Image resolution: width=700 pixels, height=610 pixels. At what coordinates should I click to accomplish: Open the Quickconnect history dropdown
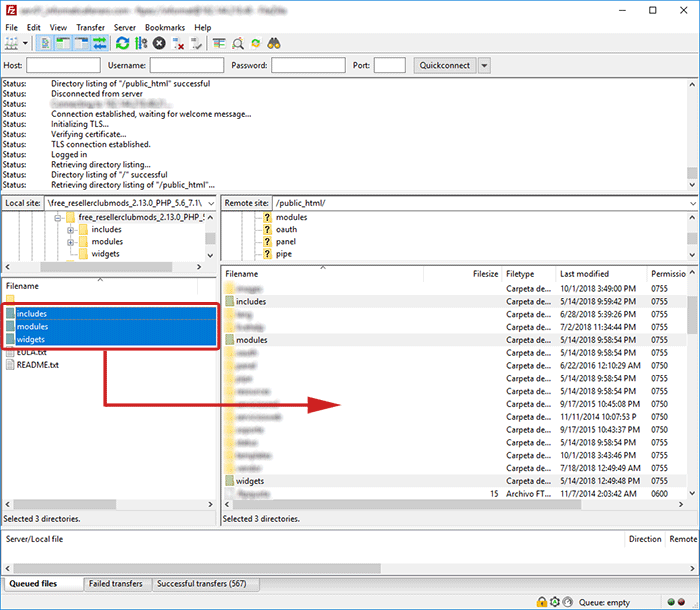[x=484, y=65]
